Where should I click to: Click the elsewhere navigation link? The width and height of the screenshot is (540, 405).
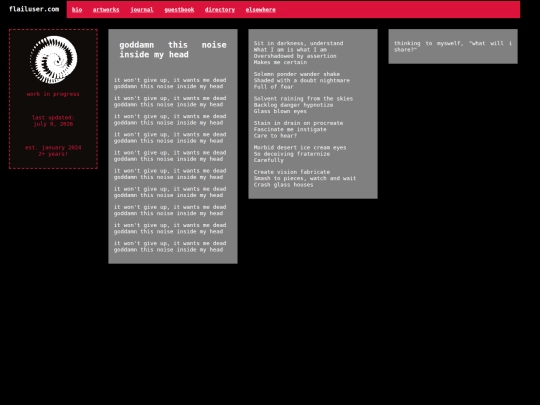pyautogui.click(x=261, y=10)
